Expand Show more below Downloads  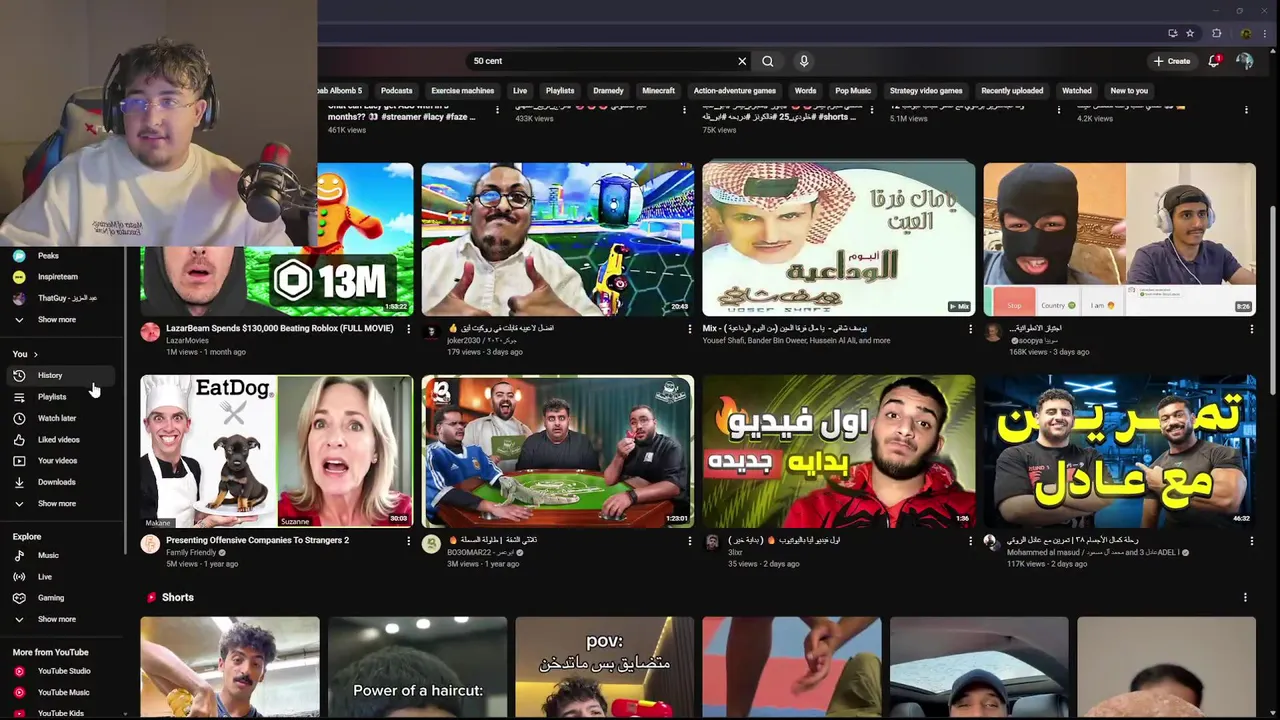[62, 504]
